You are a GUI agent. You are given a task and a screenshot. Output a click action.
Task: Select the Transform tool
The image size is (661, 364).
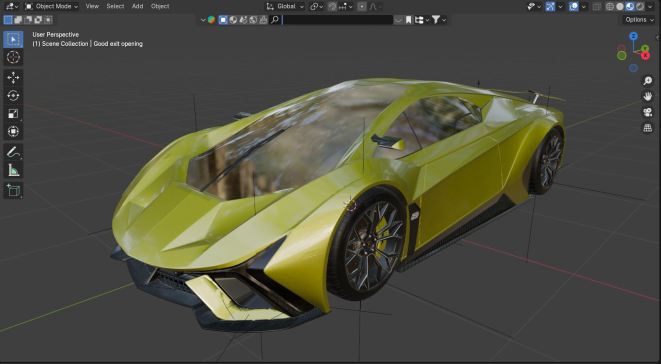[x=13, y=132]
